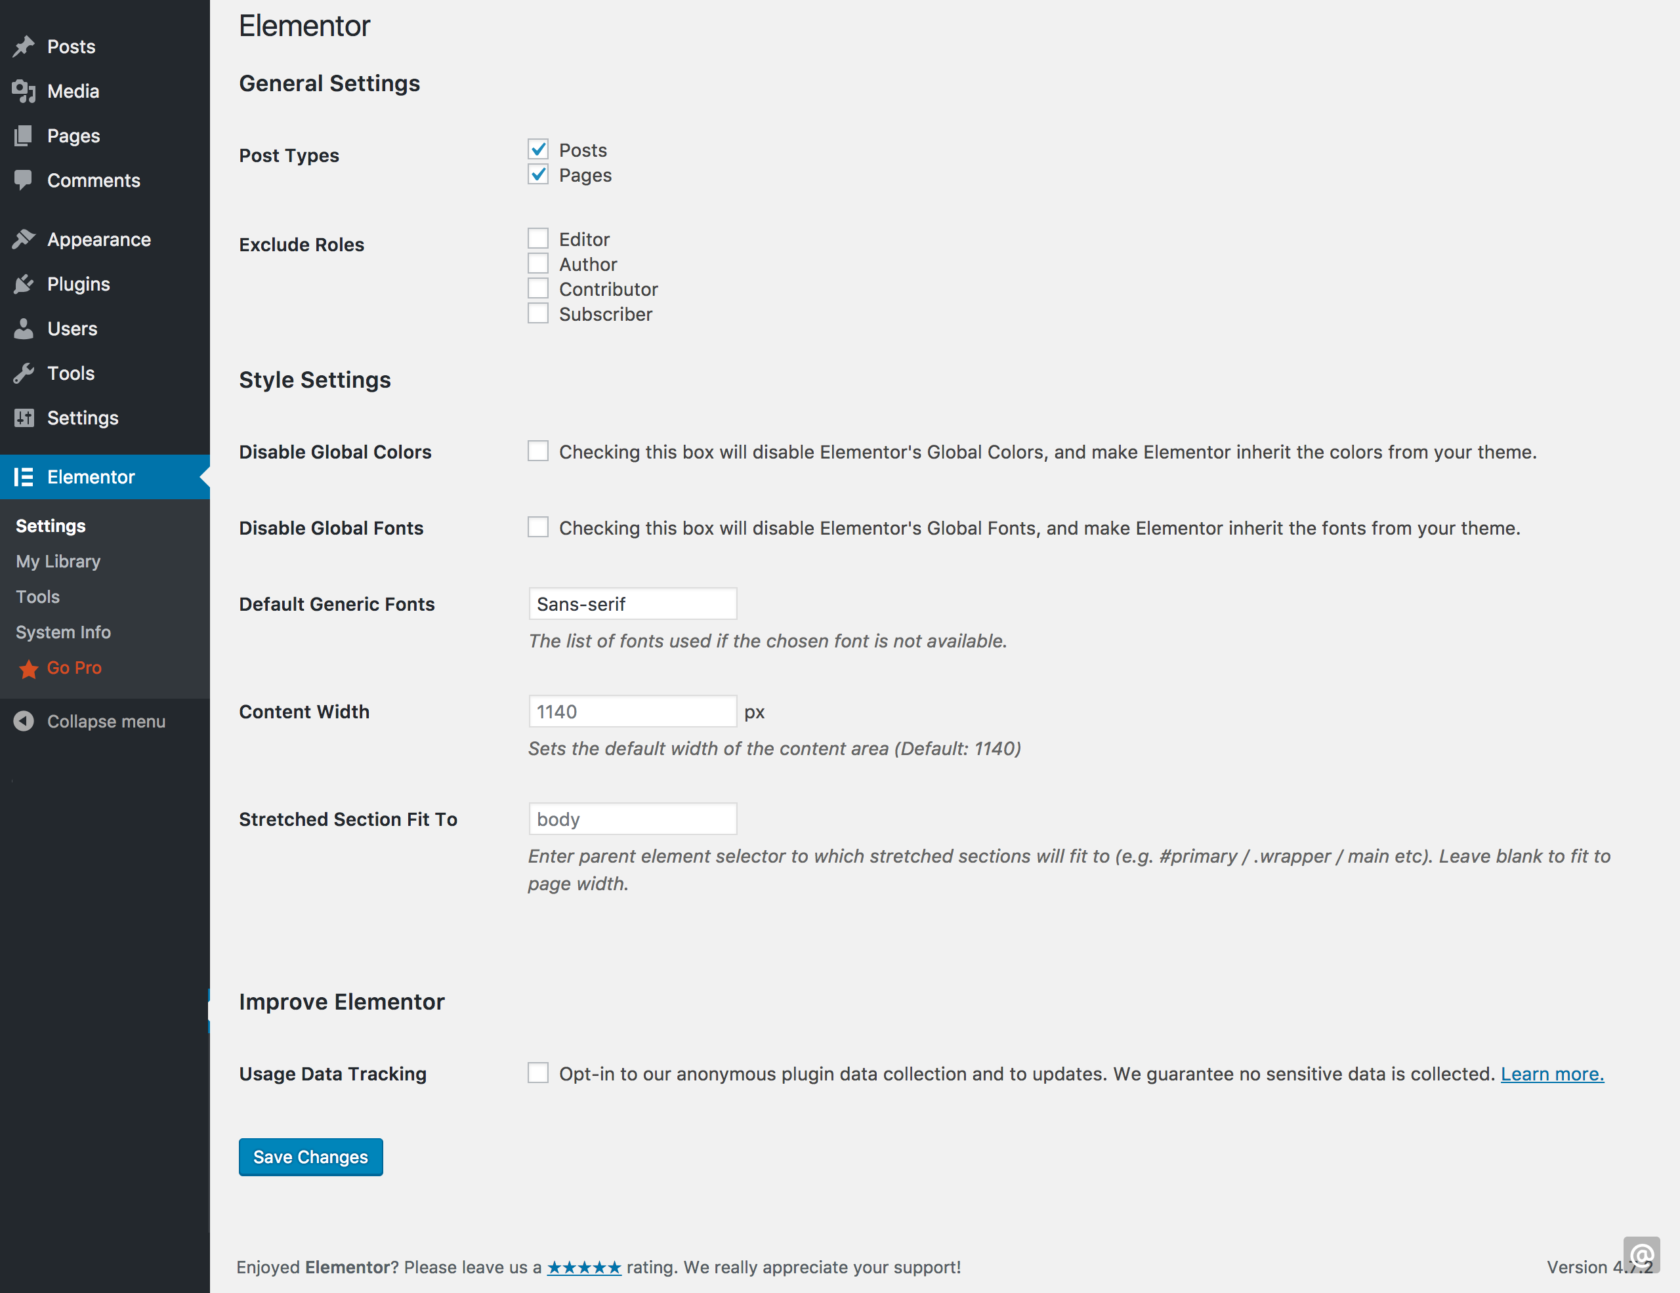This screenshot has width=1680, height=1293.
Task: Open System Info page
Action: 63,632
